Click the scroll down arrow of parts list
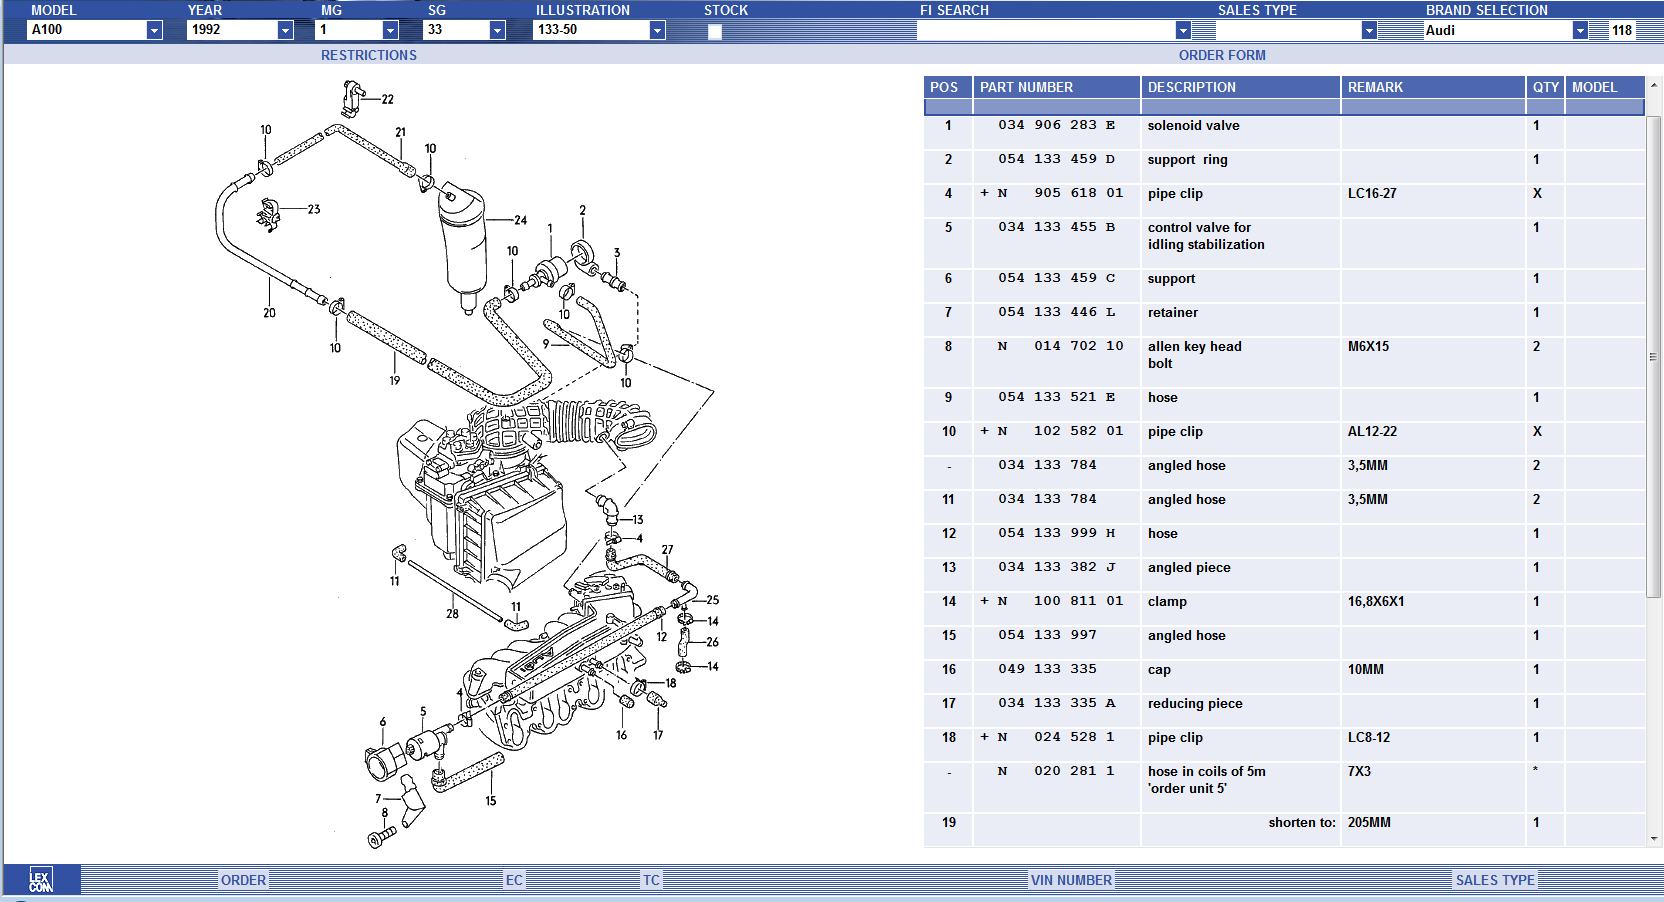This screenshot has width=1664, height=902. pos(1652,839)
